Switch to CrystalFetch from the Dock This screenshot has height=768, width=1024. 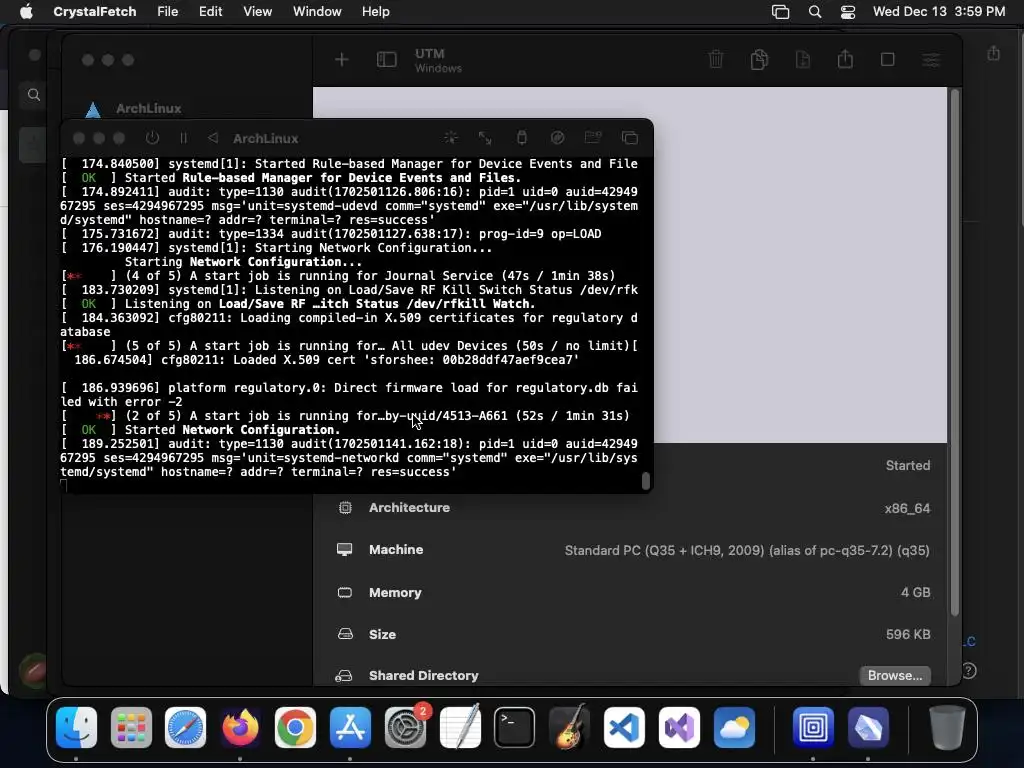tap(868, 727)
